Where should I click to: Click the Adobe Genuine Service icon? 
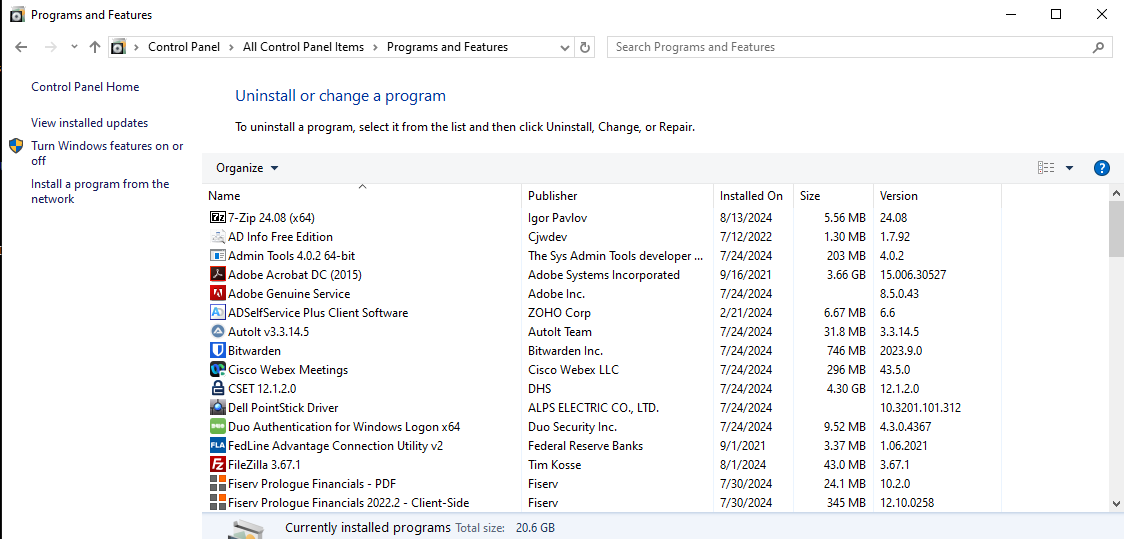[x=217, y=294]
